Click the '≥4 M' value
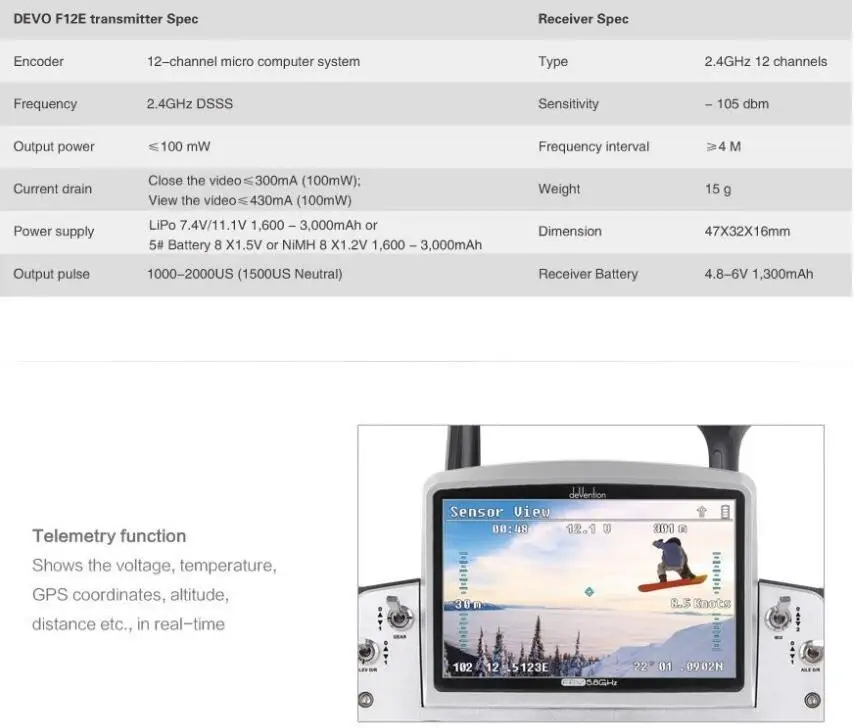 pyautogui.click(x=723, y=146)
